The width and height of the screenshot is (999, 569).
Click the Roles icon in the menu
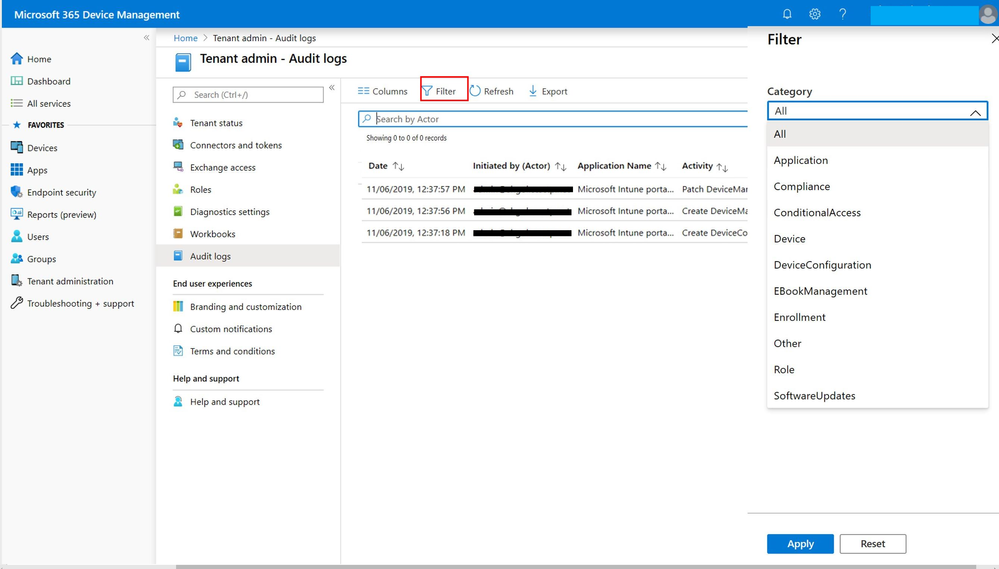coord(178,189)
